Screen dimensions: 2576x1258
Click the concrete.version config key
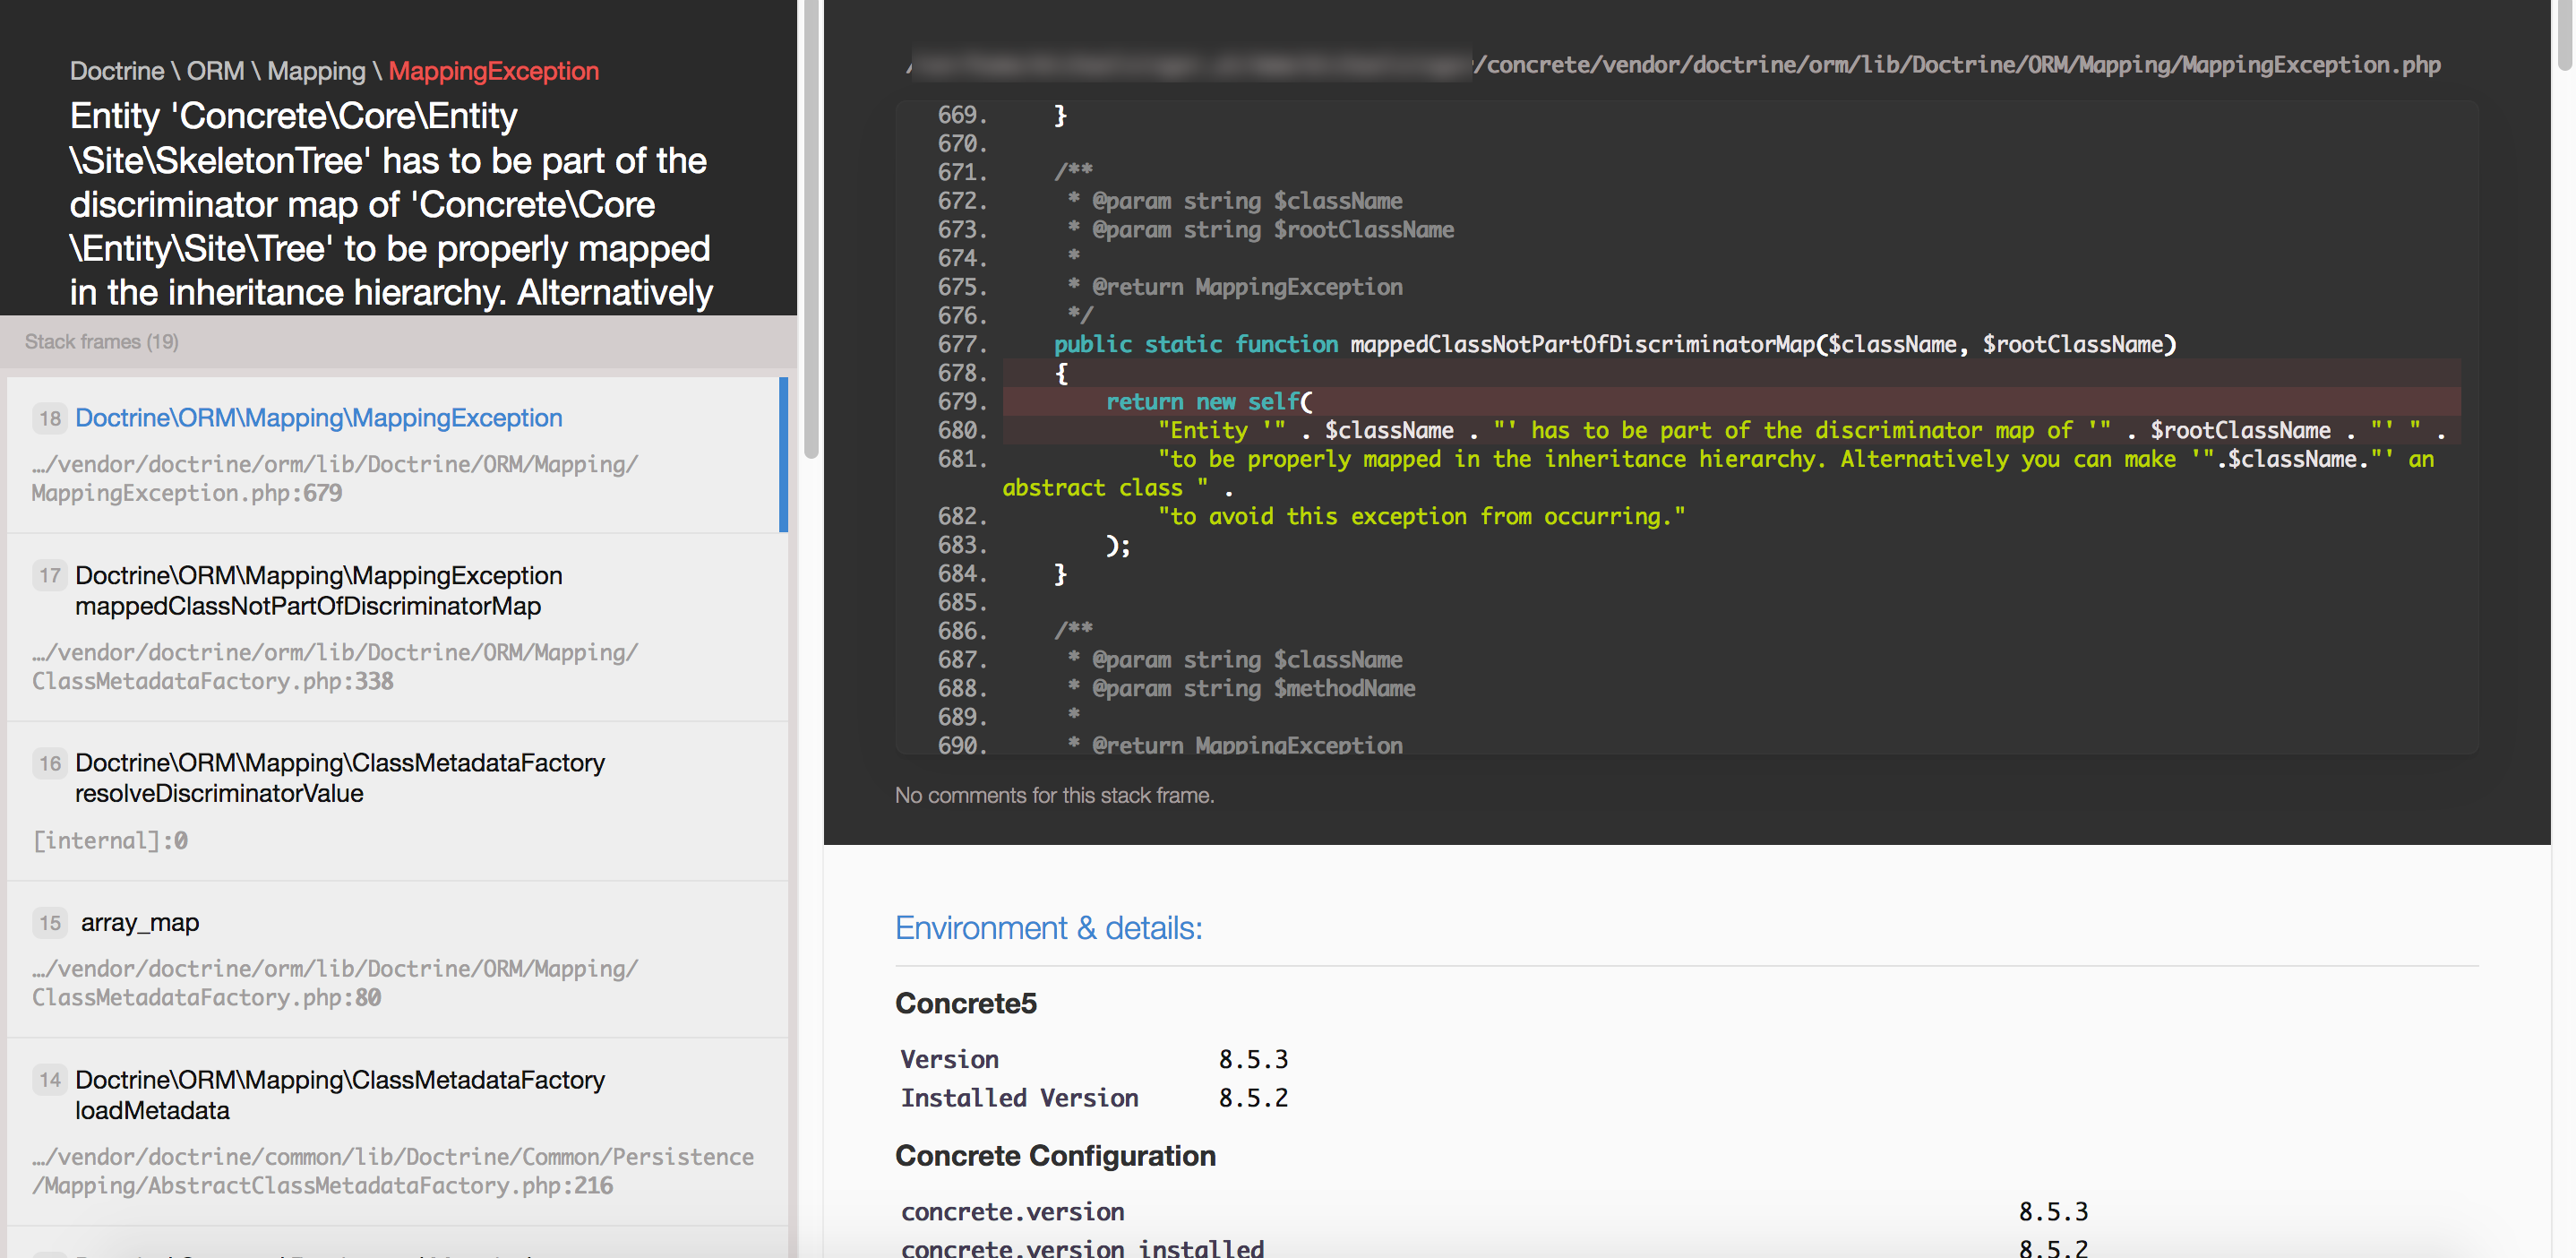pos(1012,1212)
